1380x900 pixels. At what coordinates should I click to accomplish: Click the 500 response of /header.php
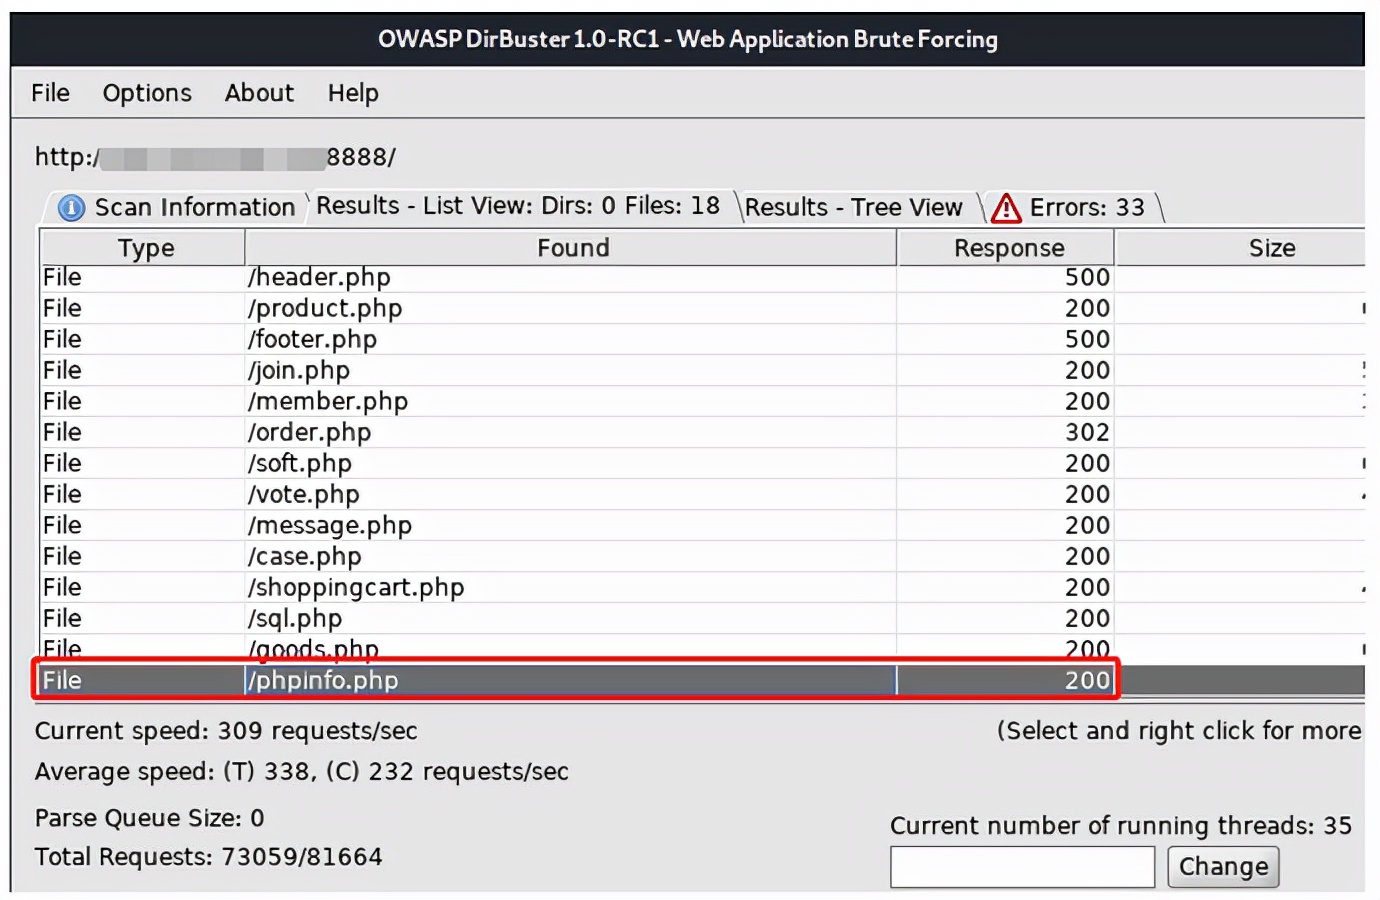1087,277
